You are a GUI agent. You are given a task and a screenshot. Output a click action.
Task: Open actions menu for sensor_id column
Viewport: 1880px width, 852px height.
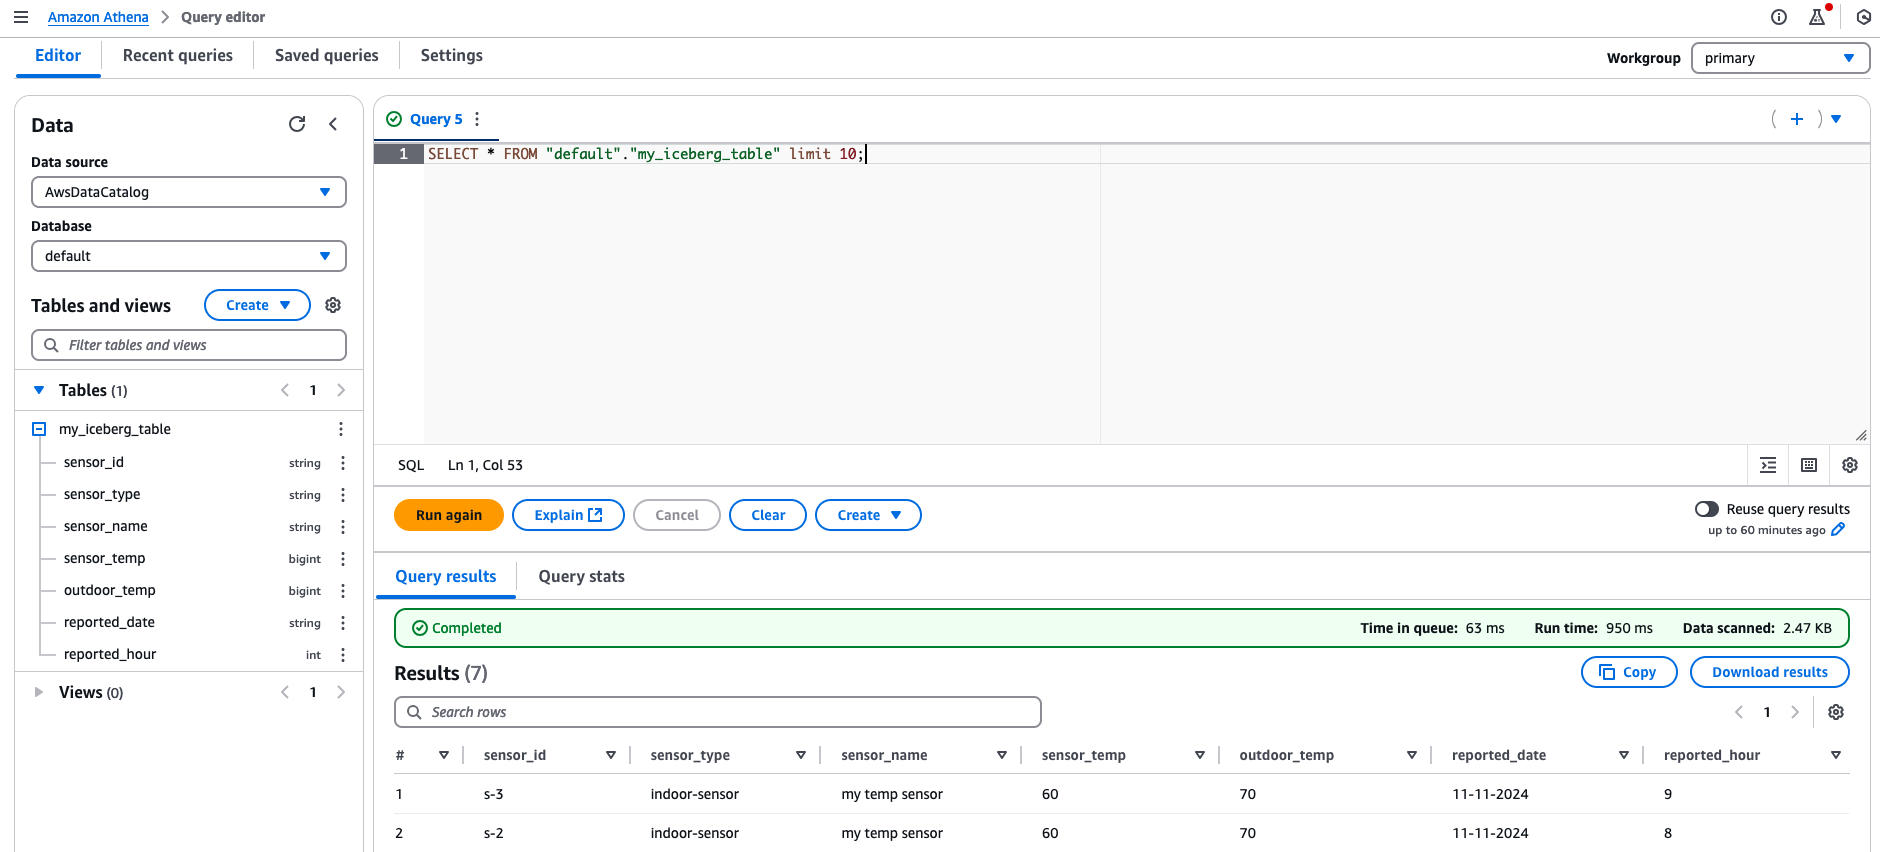[x=343, y=463]
